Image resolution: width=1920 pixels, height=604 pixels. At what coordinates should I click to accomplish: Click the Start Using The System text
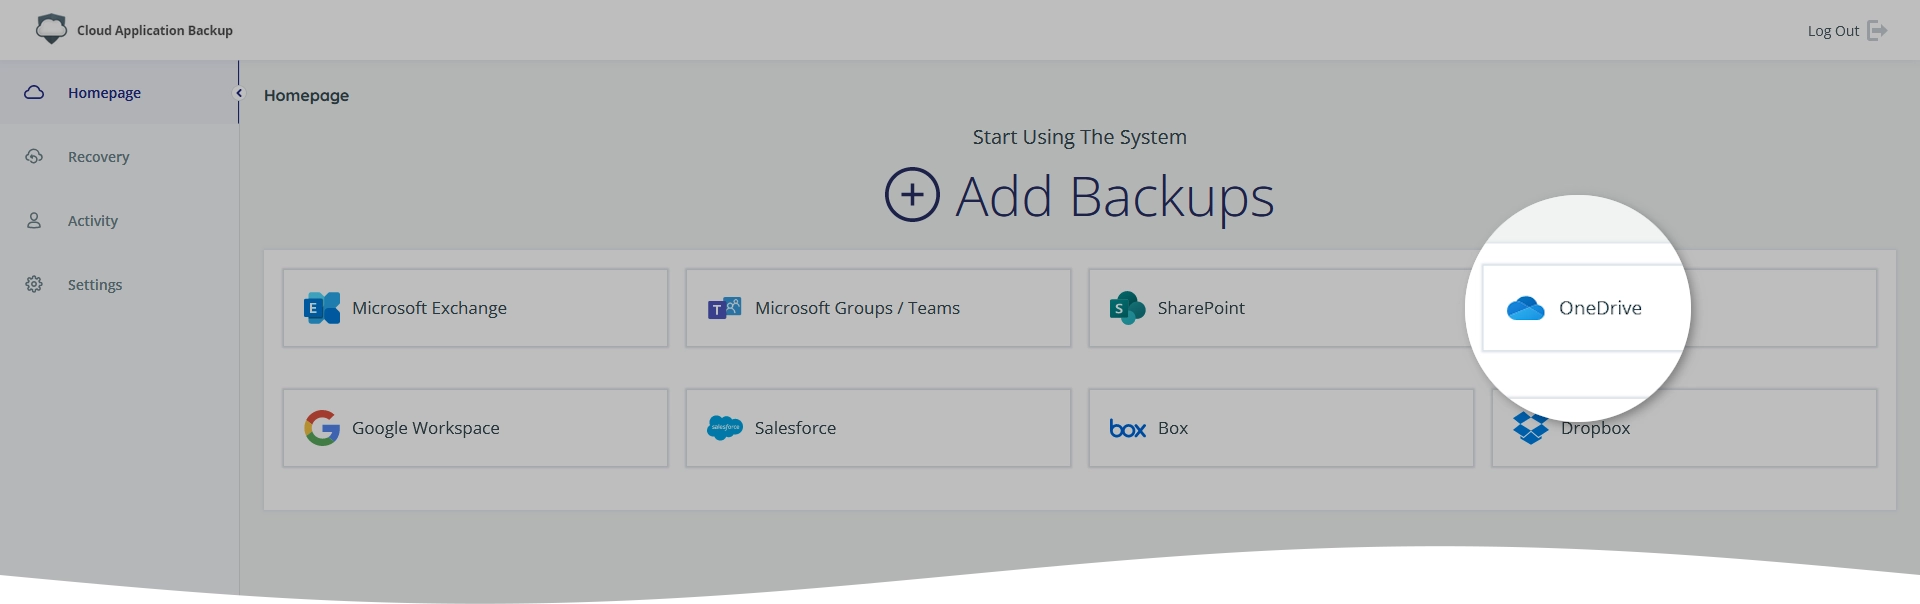(1080, 137)
